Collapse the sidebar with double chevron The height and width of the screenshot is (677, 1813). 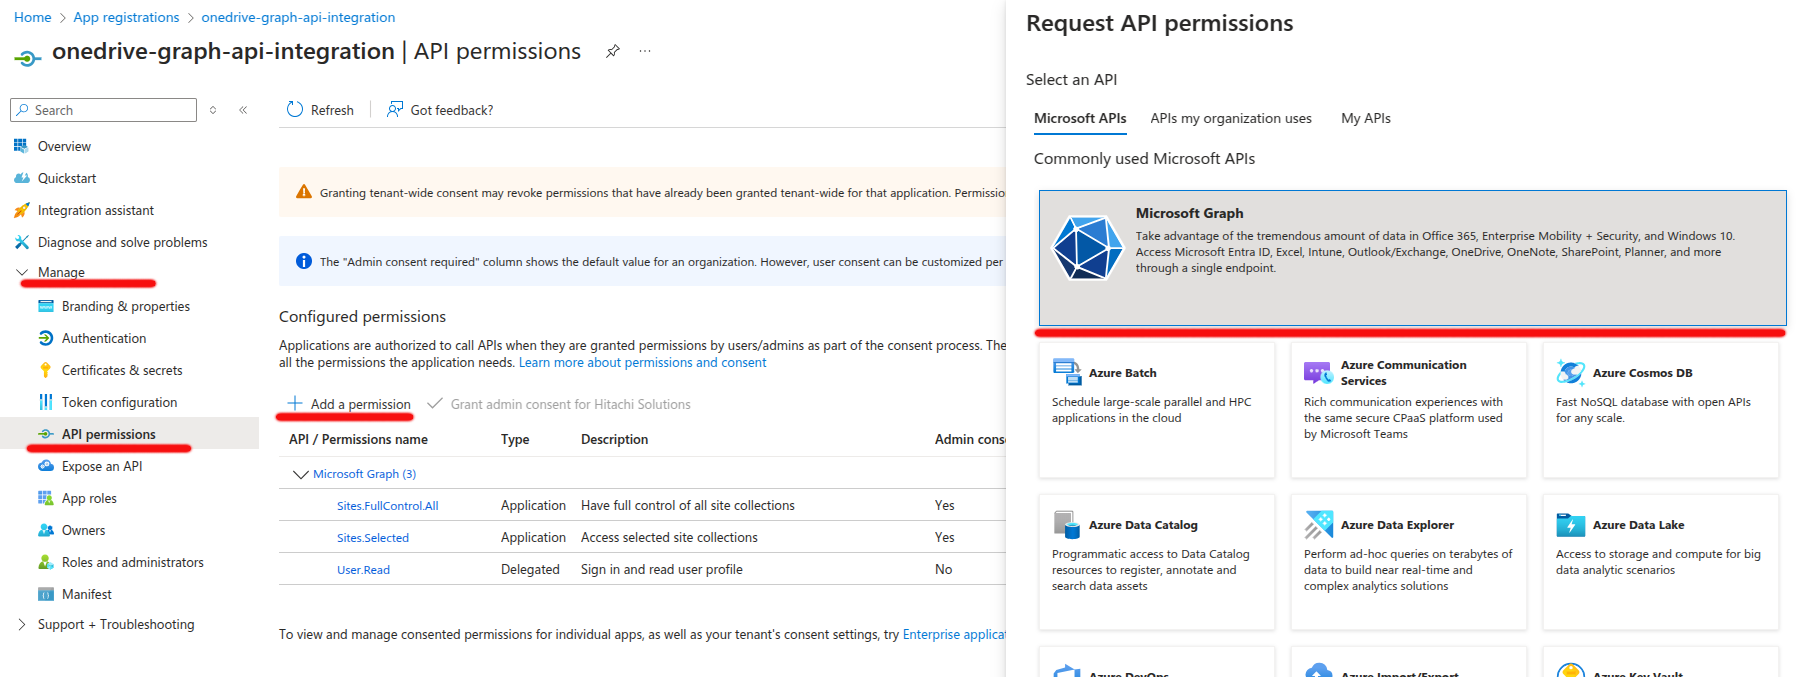tap(243, 110)
